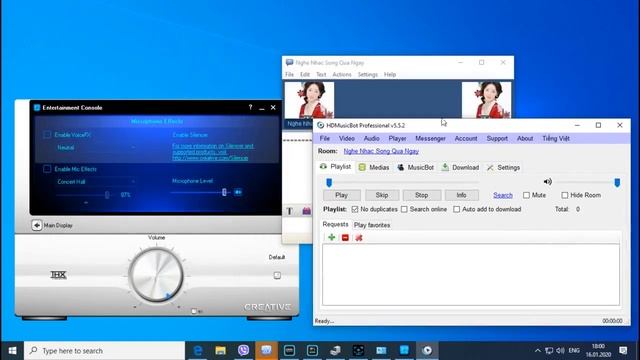Viewport: 640px width, 360px height.
Task: Click the Default checkbox on Creative console
Action: coord(277,276)
